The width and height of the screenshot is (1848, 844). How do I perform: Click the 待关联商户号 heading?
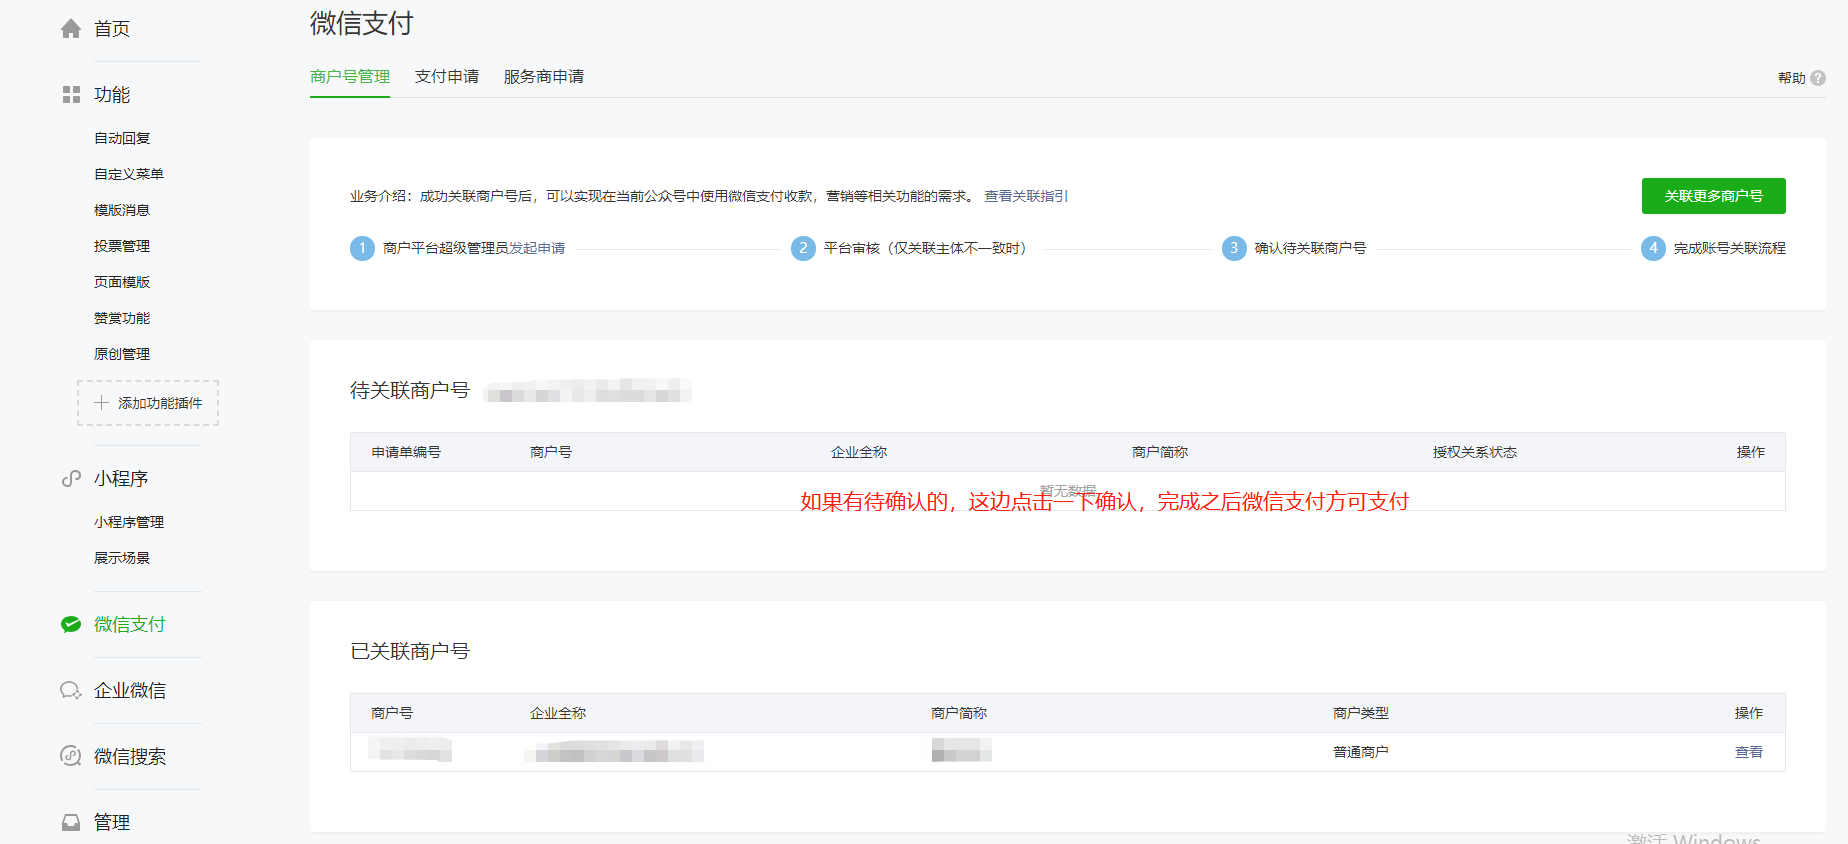tap(410, 390)
